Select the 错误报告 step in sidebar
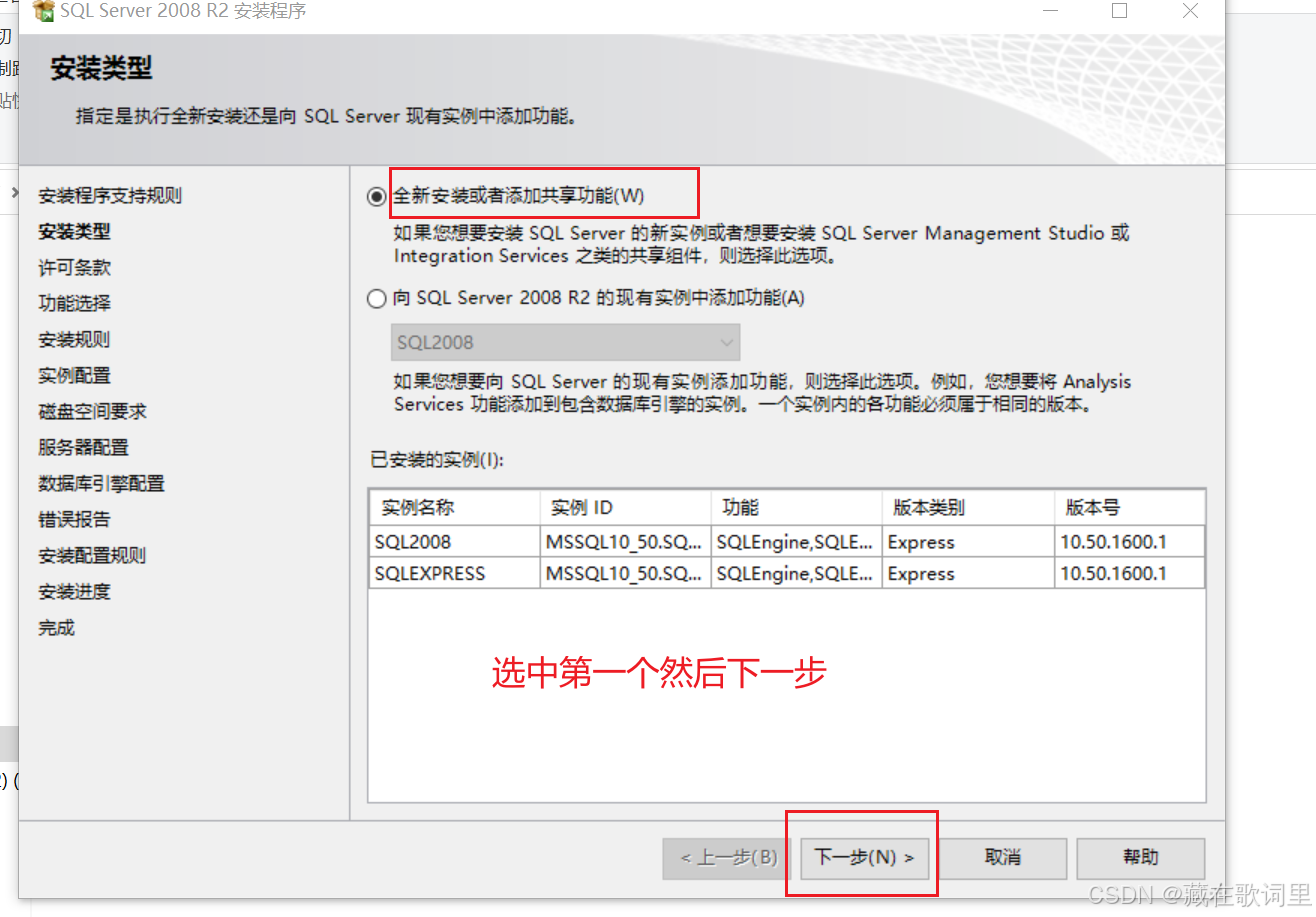The image size is (1316, 917). tap(74, 519)
